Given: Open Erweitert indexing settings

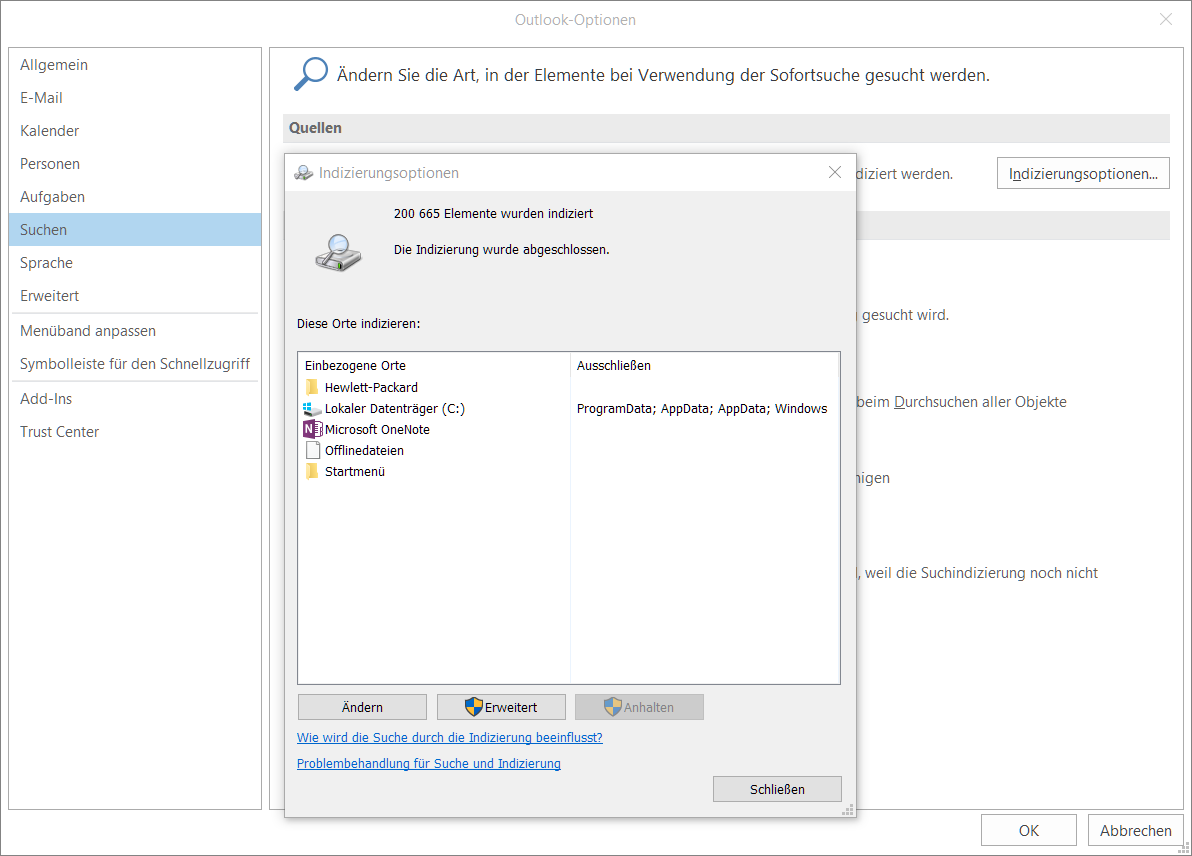Looking at the screenshot, I should (x=501, y=707).
